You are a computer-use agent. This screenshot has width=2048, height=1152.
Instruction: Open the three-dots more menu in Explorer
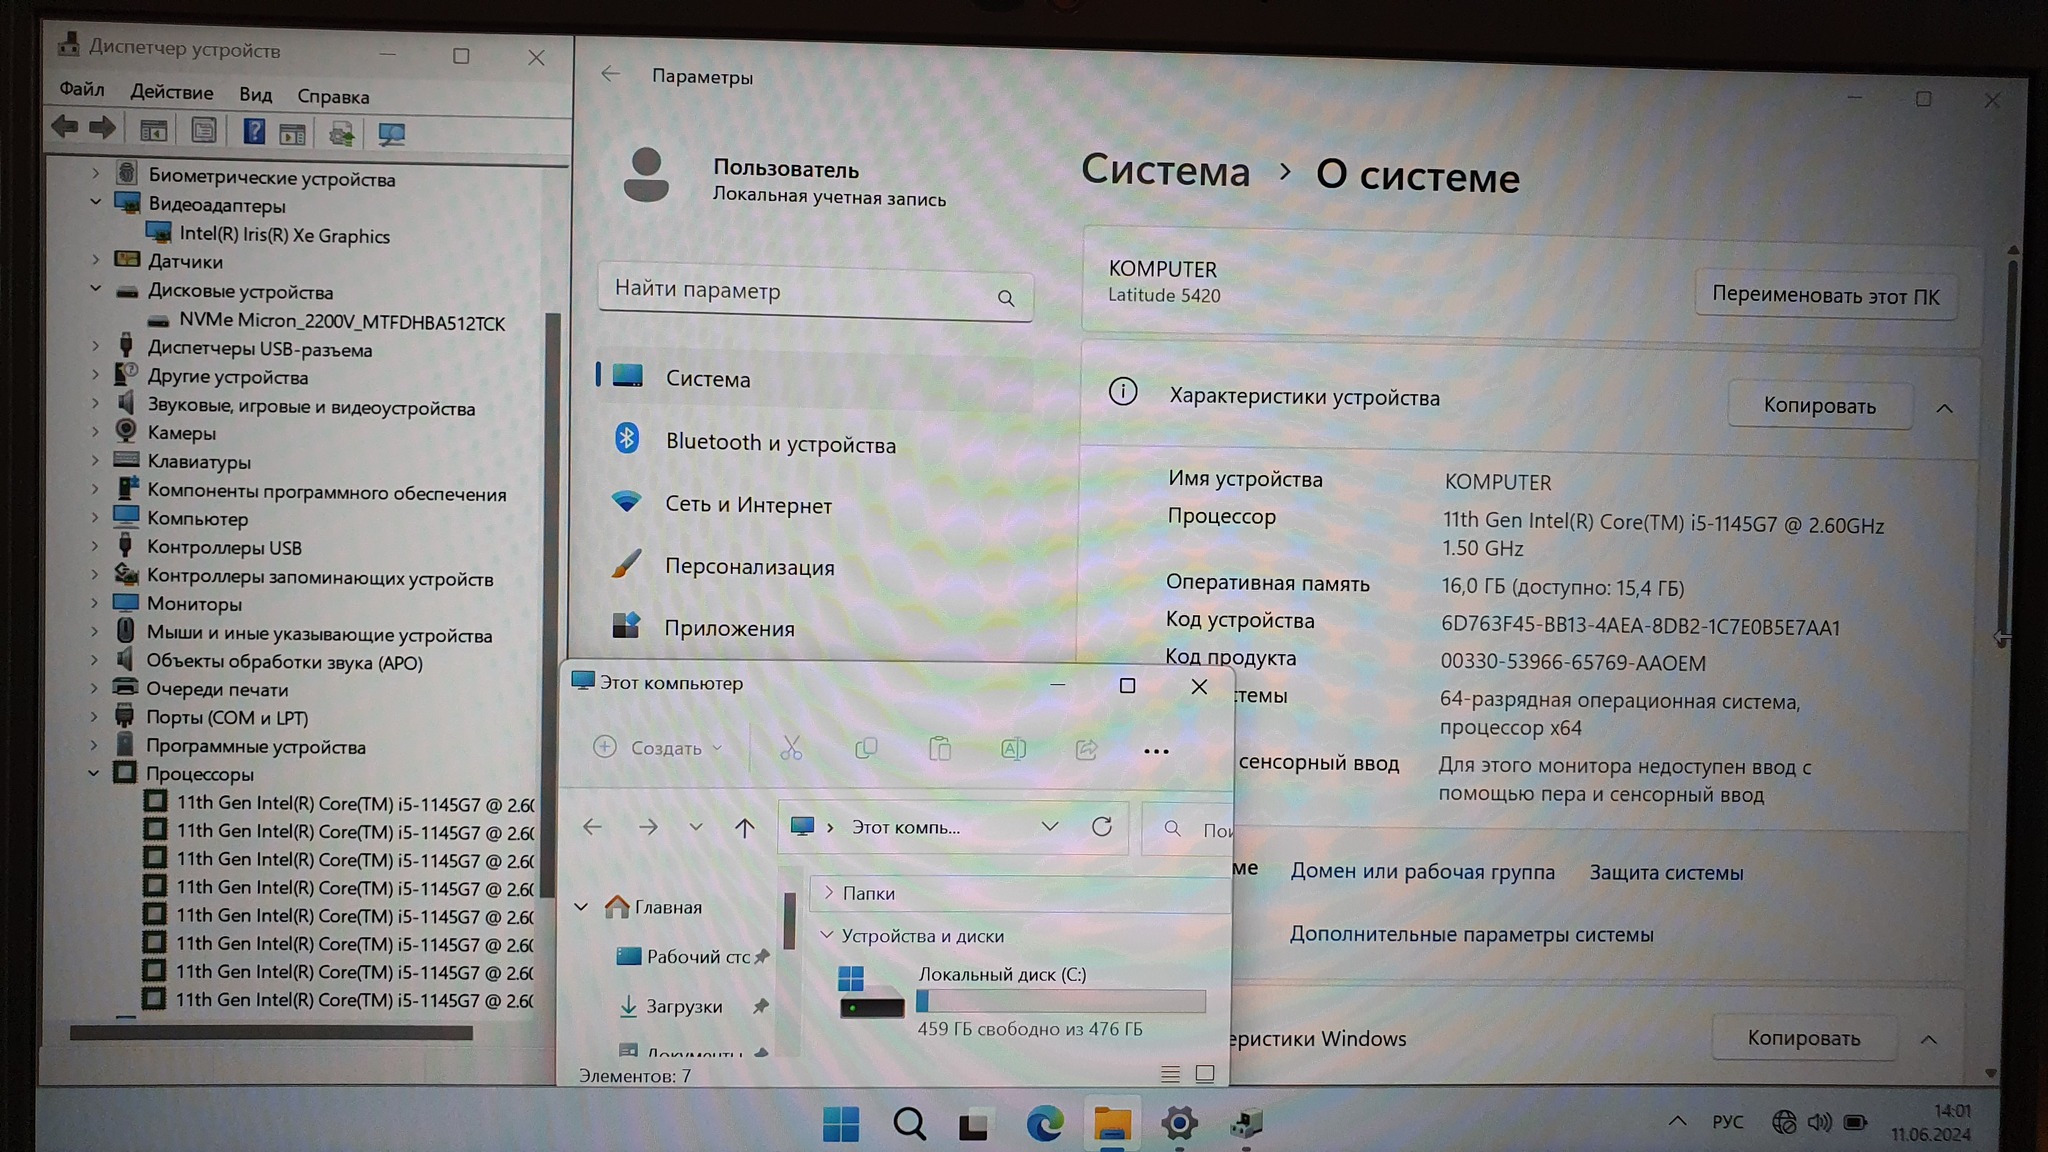[1155, 751]
